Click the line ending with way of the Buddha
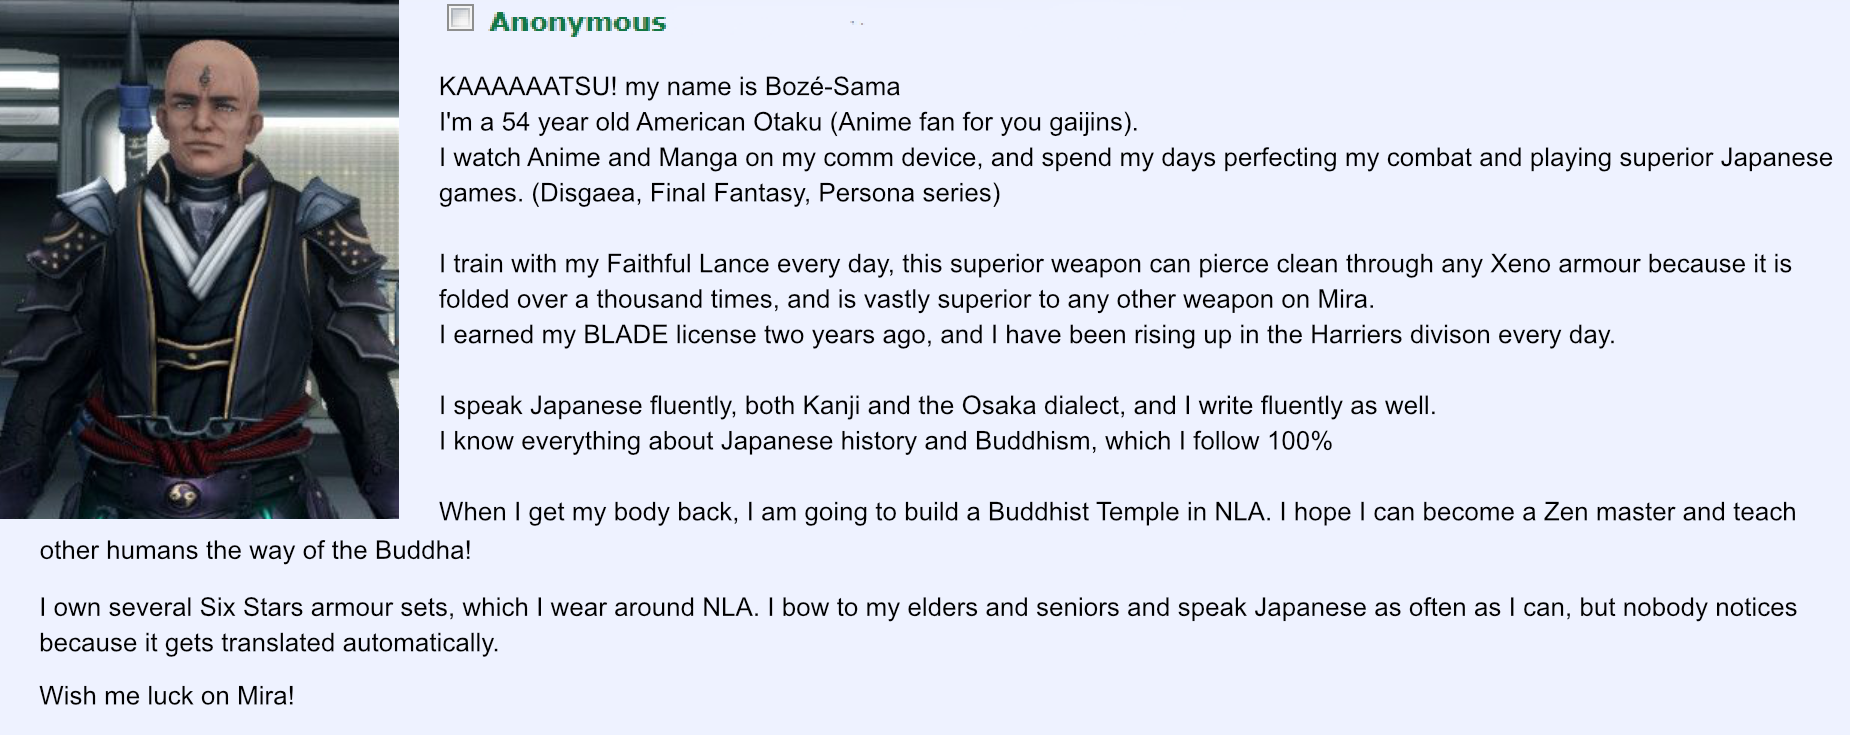This screenshot has height=735, width=1850. pyautogui.click(x=255, y=550)
